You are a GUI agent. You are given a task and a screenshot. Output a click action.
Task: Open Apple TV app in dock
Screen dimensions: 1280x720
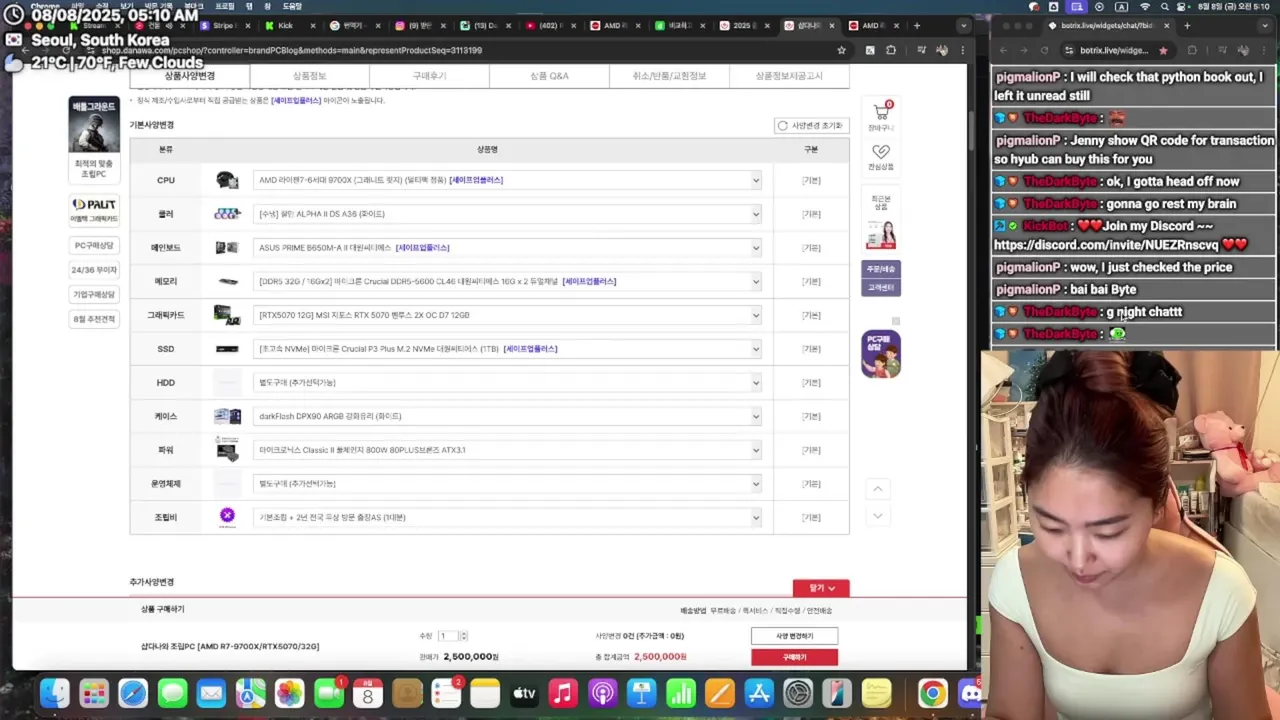click(524, 693)
